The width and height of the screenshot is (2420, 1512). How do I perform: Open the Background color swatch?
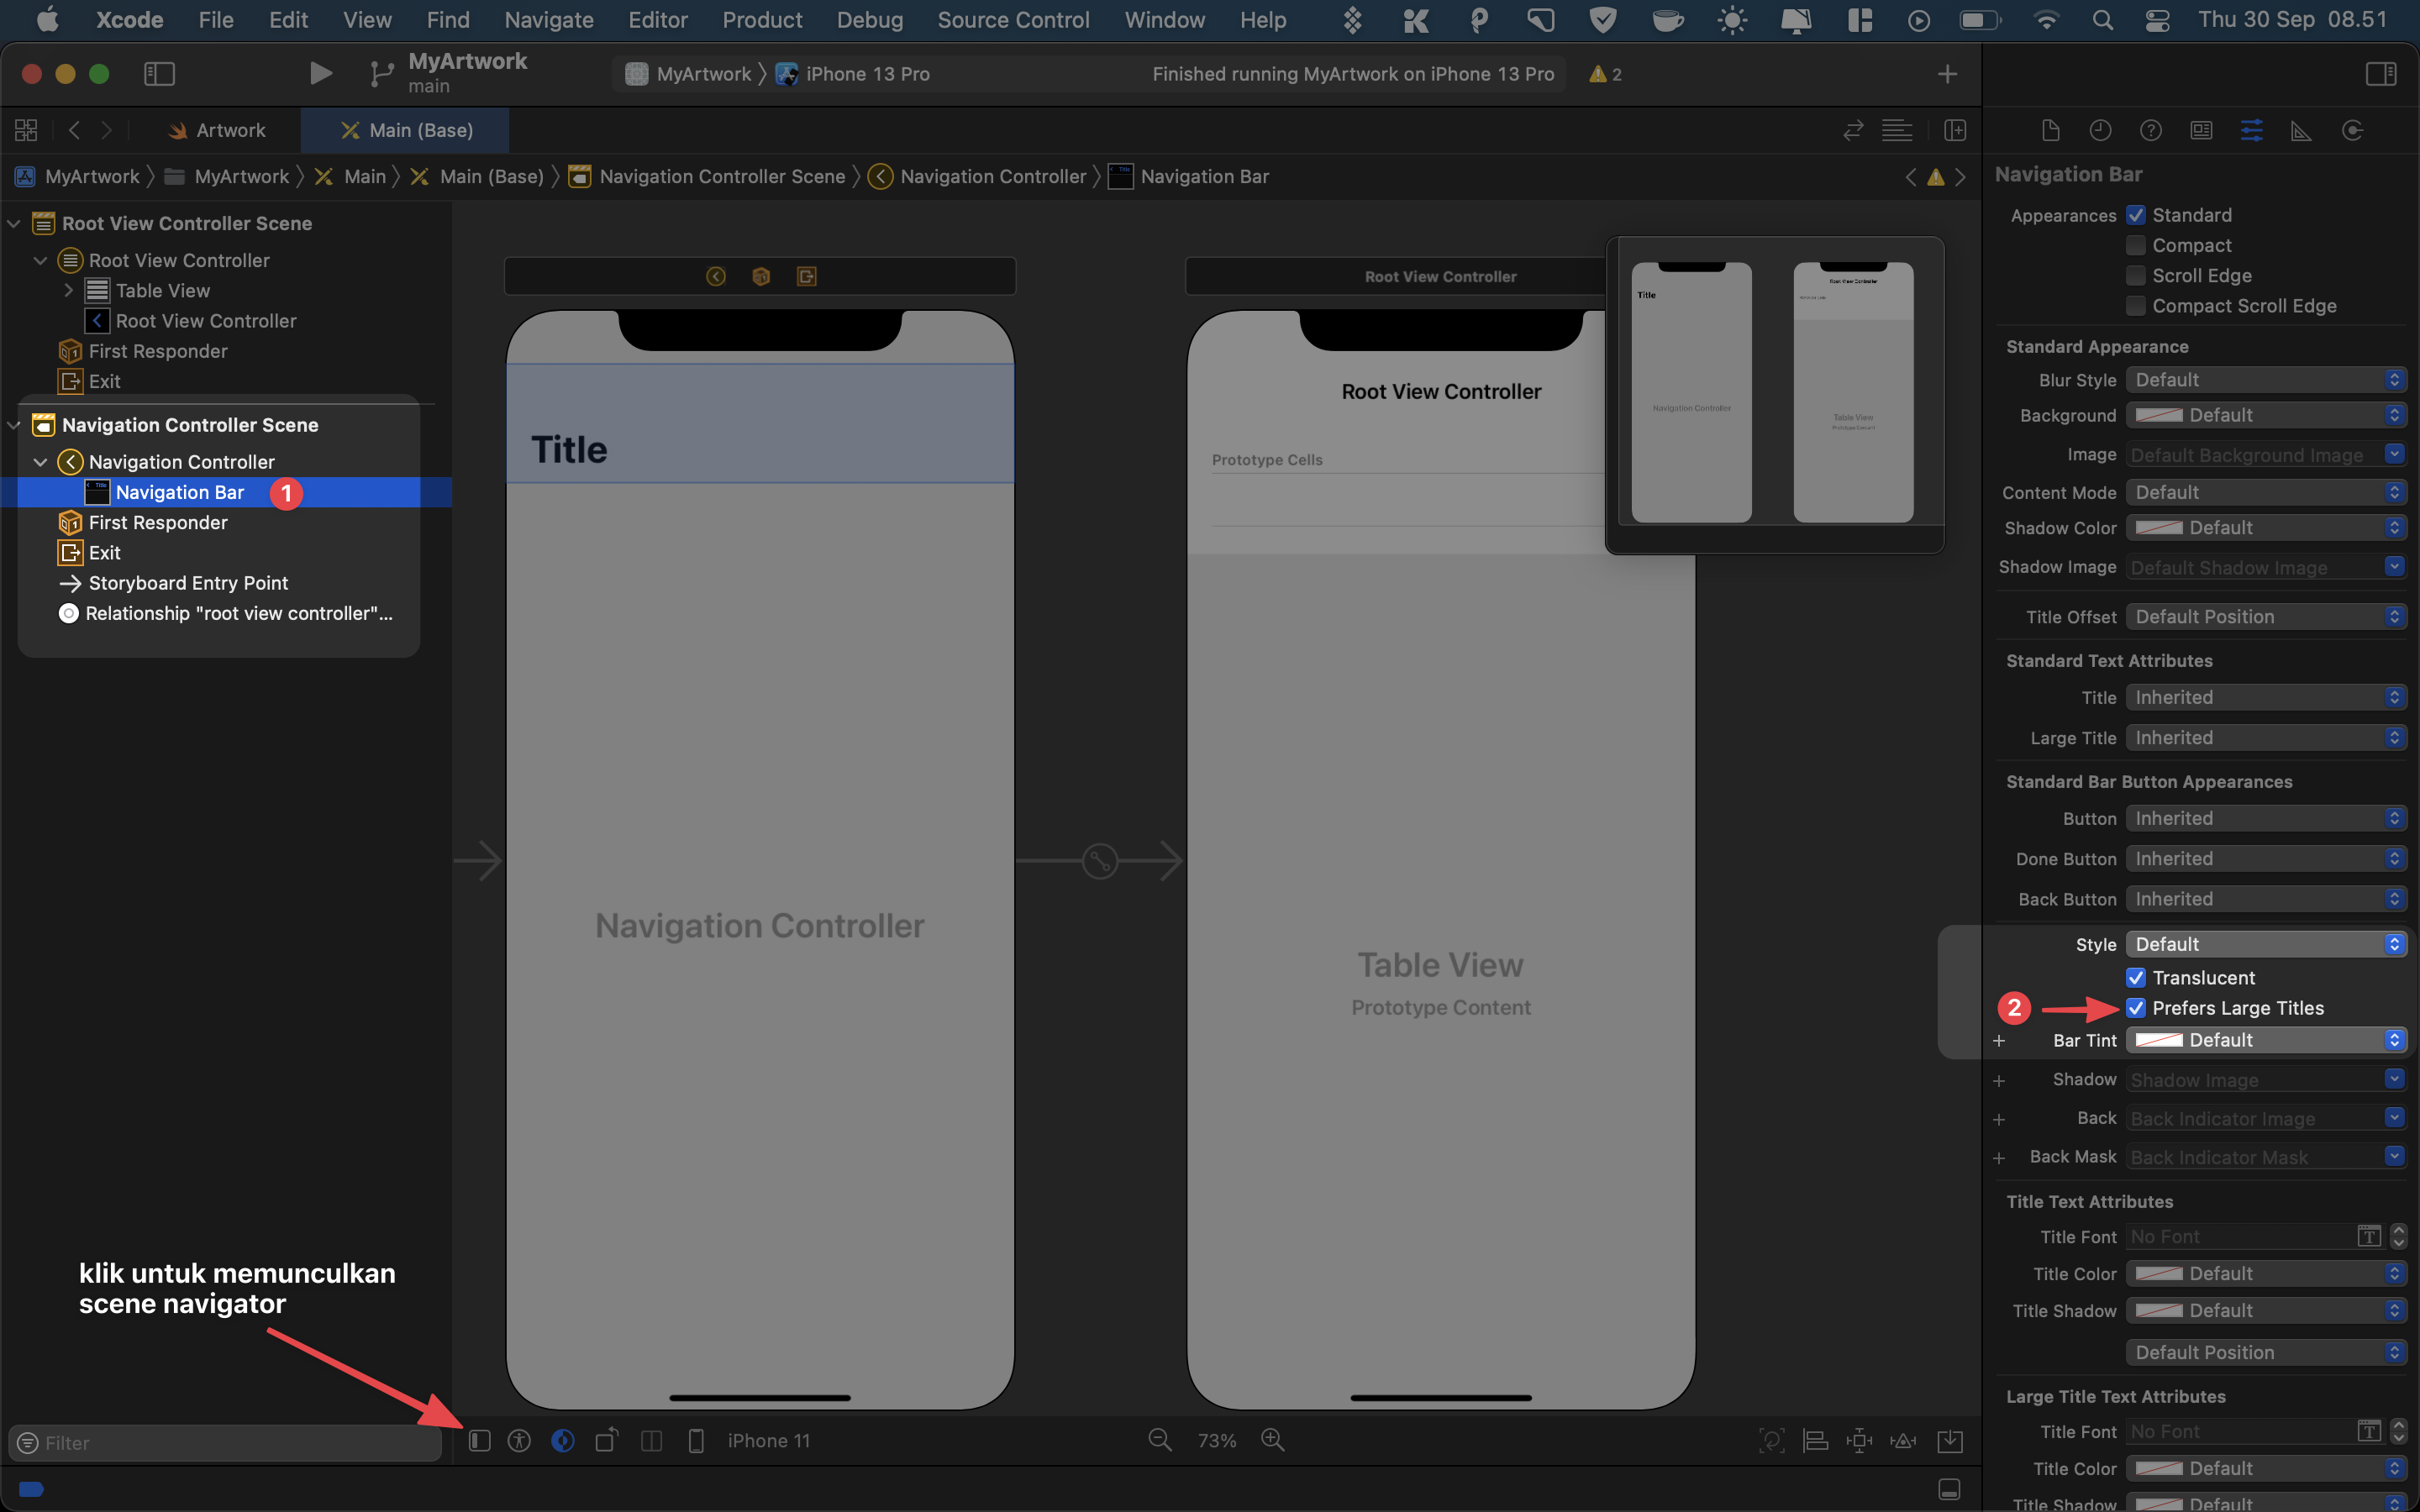click(x=2160, y=415)
